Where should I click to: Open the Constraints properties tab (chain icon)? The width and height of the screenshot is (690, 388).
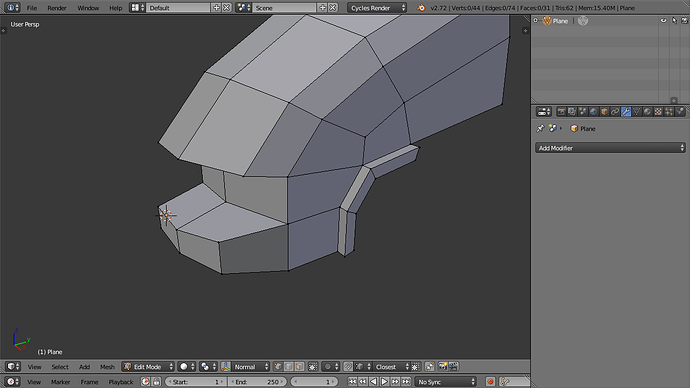coord(615,112)
